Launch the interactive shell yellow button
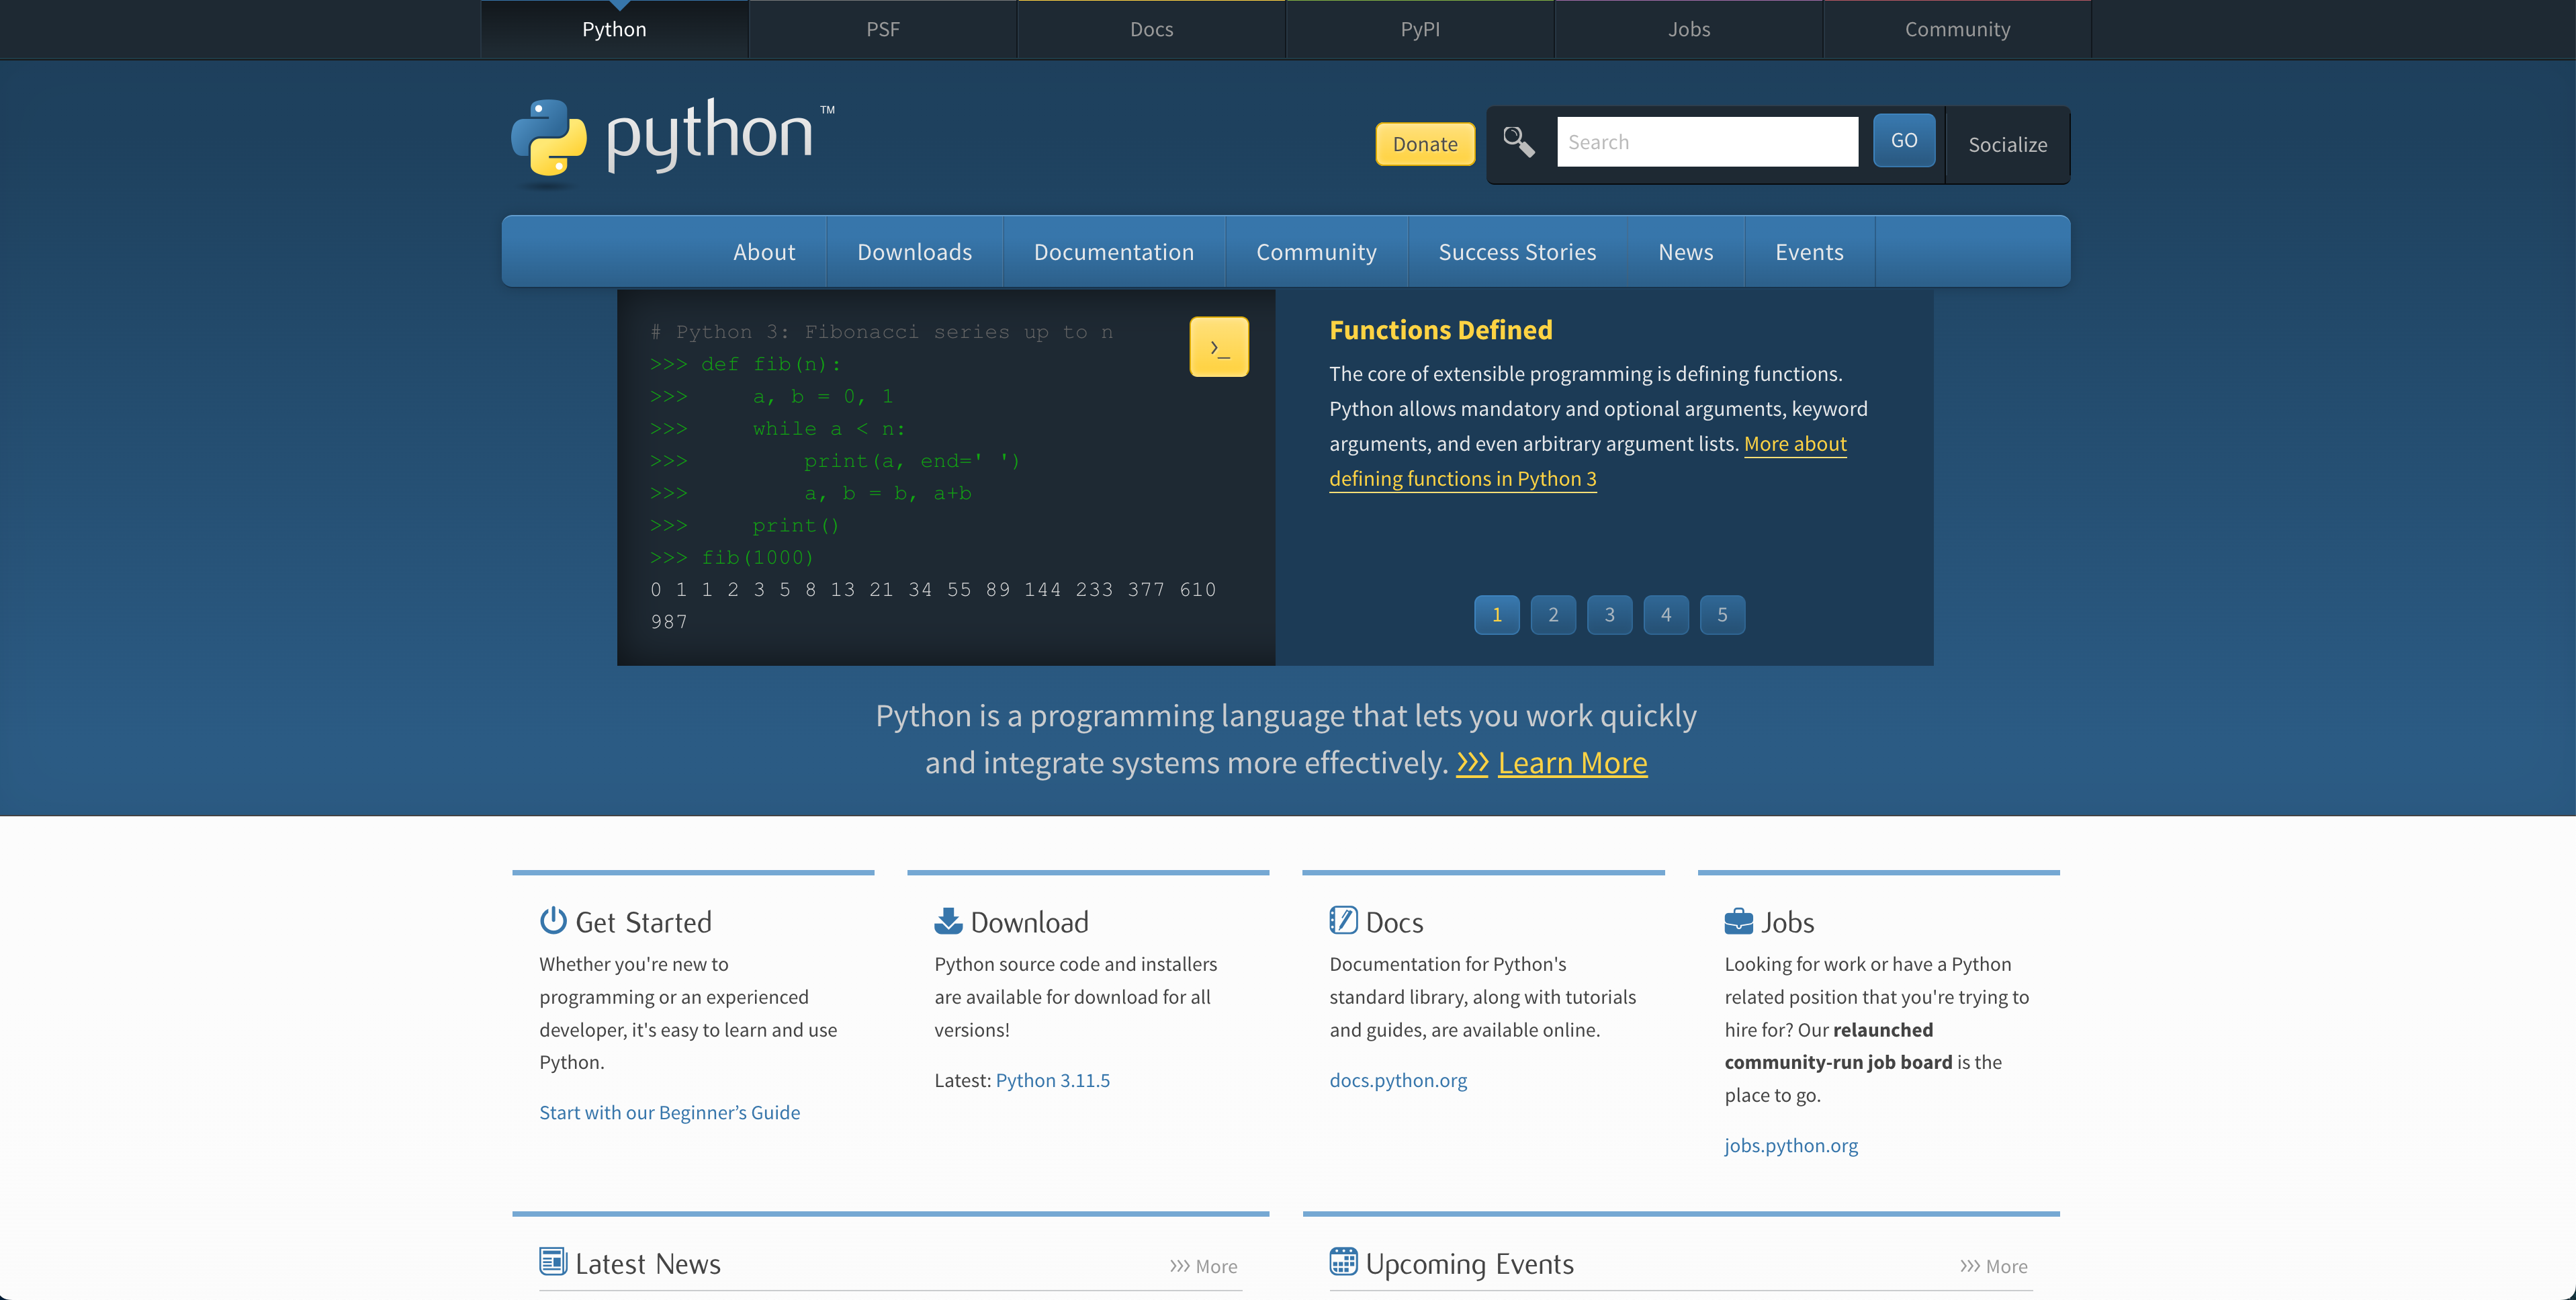Screen dimensions: 2576x1300 pos(1218,347)
